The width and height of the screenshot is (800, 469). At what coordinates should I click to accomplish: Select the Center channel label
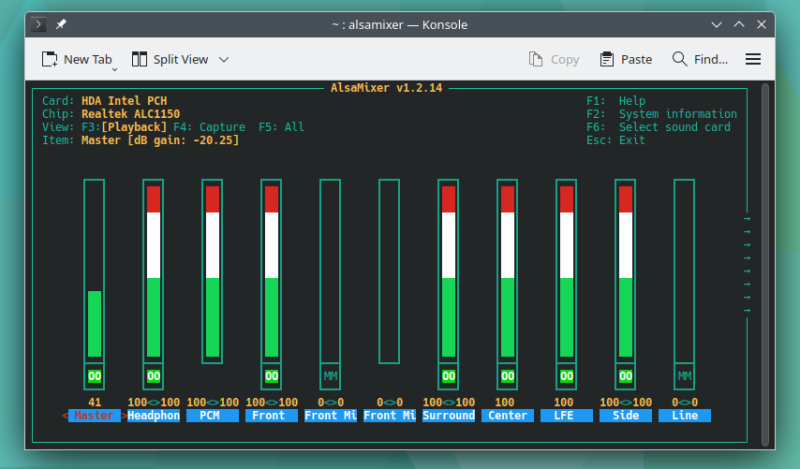click(x=508, y=415)
